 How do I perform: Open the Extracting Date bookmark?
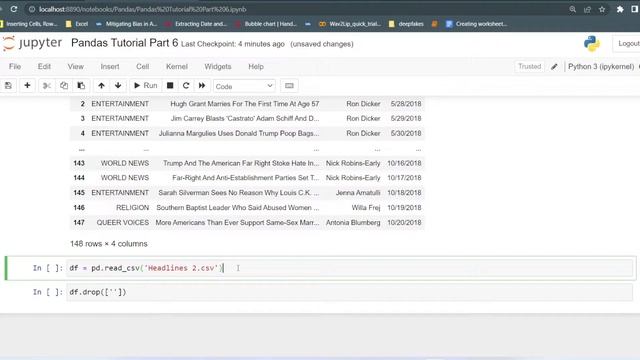tap(196, 24)
